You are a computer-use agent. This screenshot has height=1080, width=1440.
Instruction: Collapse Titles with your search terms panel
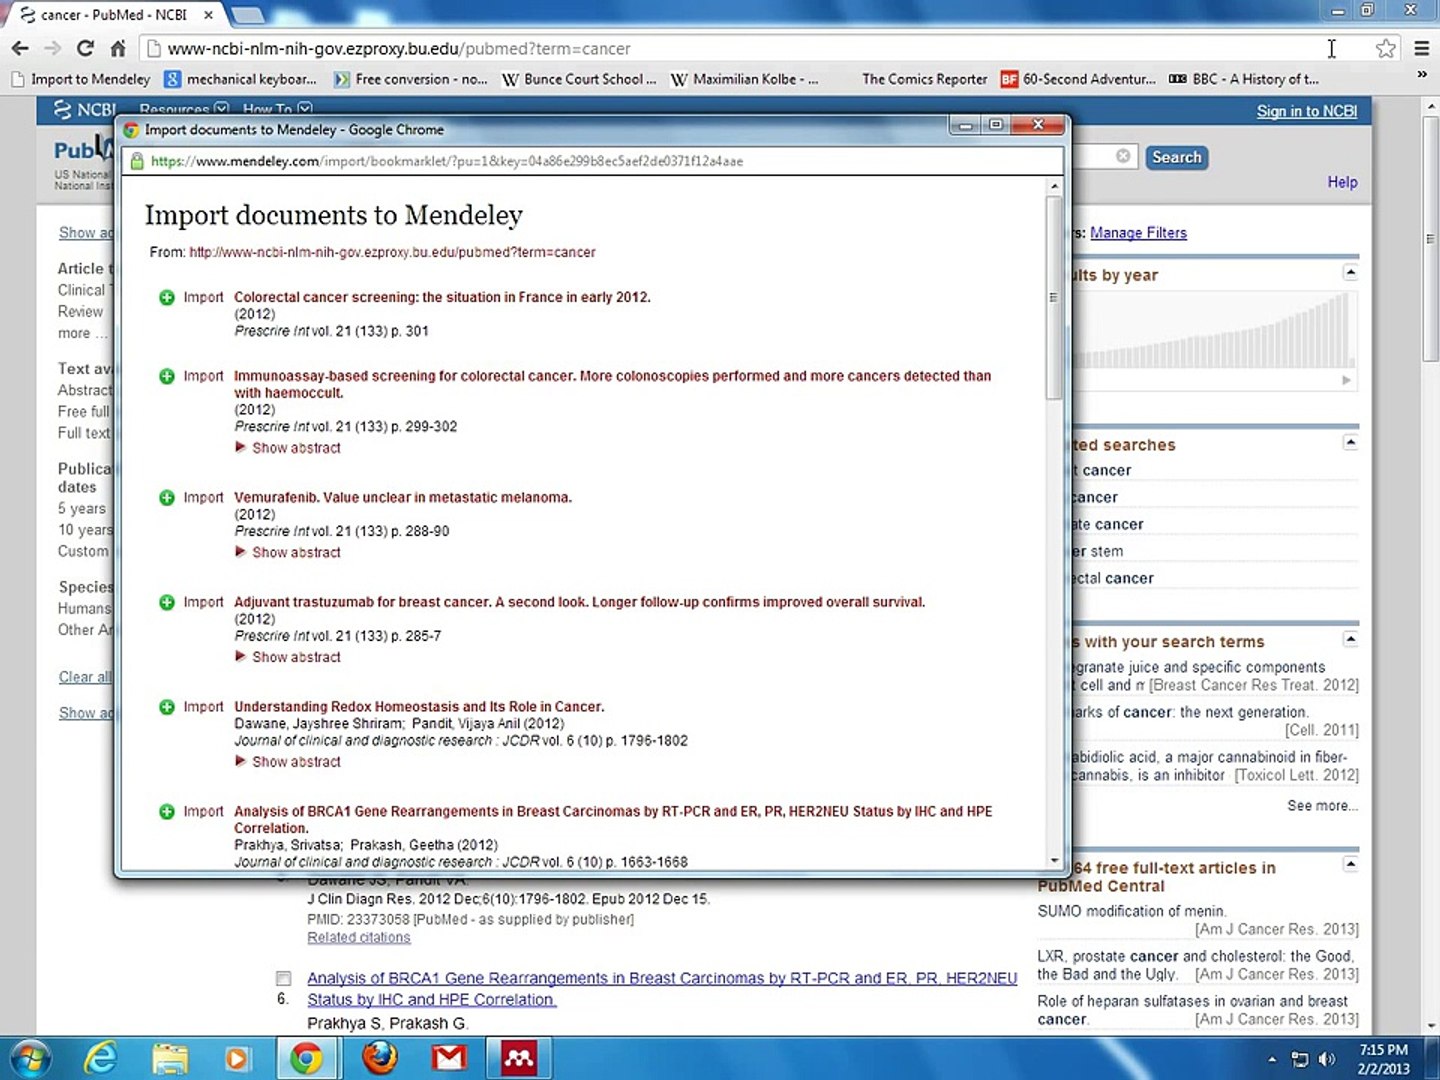tap(1350, 639)
